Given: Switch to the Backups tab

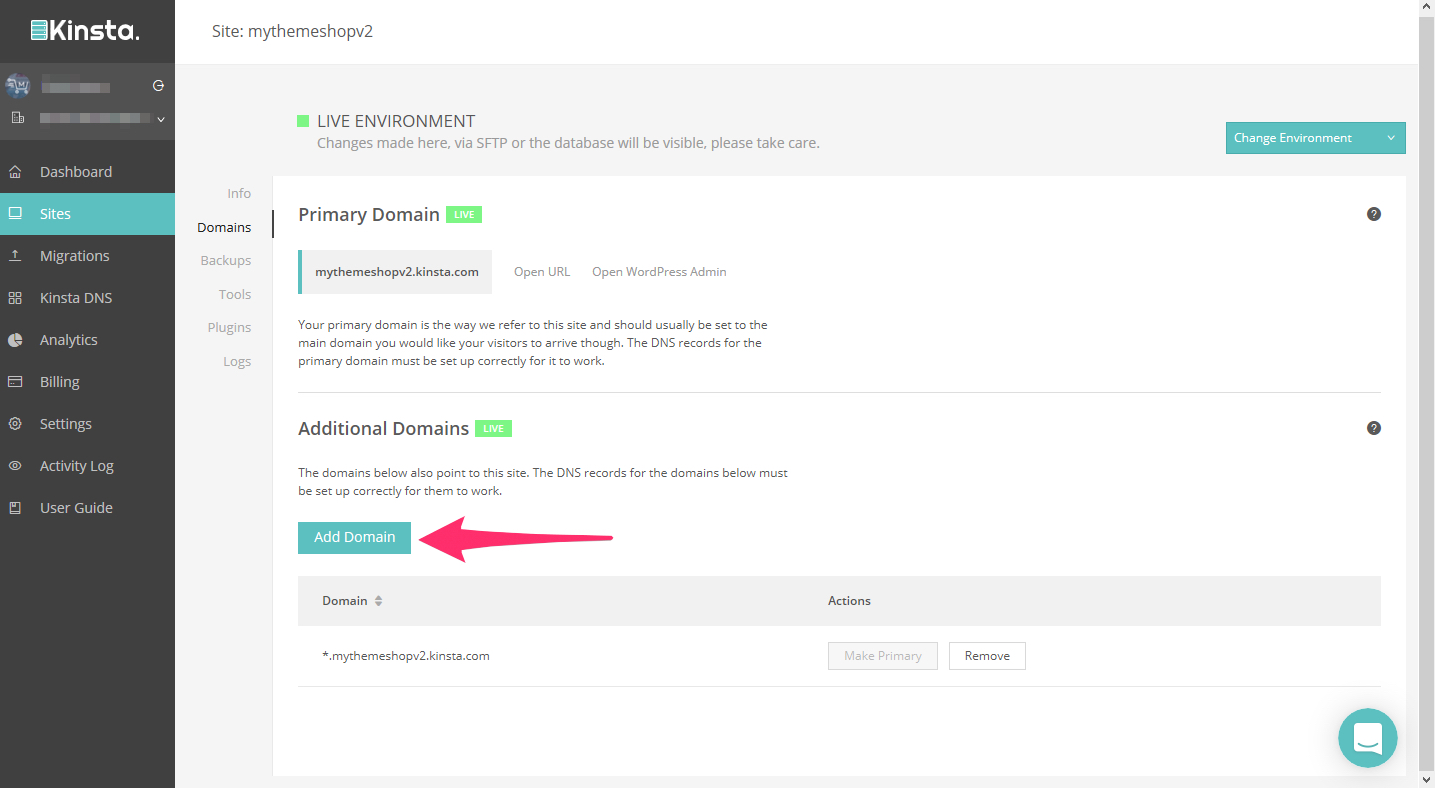Looking at the screenshot, I should coord(225,260).
